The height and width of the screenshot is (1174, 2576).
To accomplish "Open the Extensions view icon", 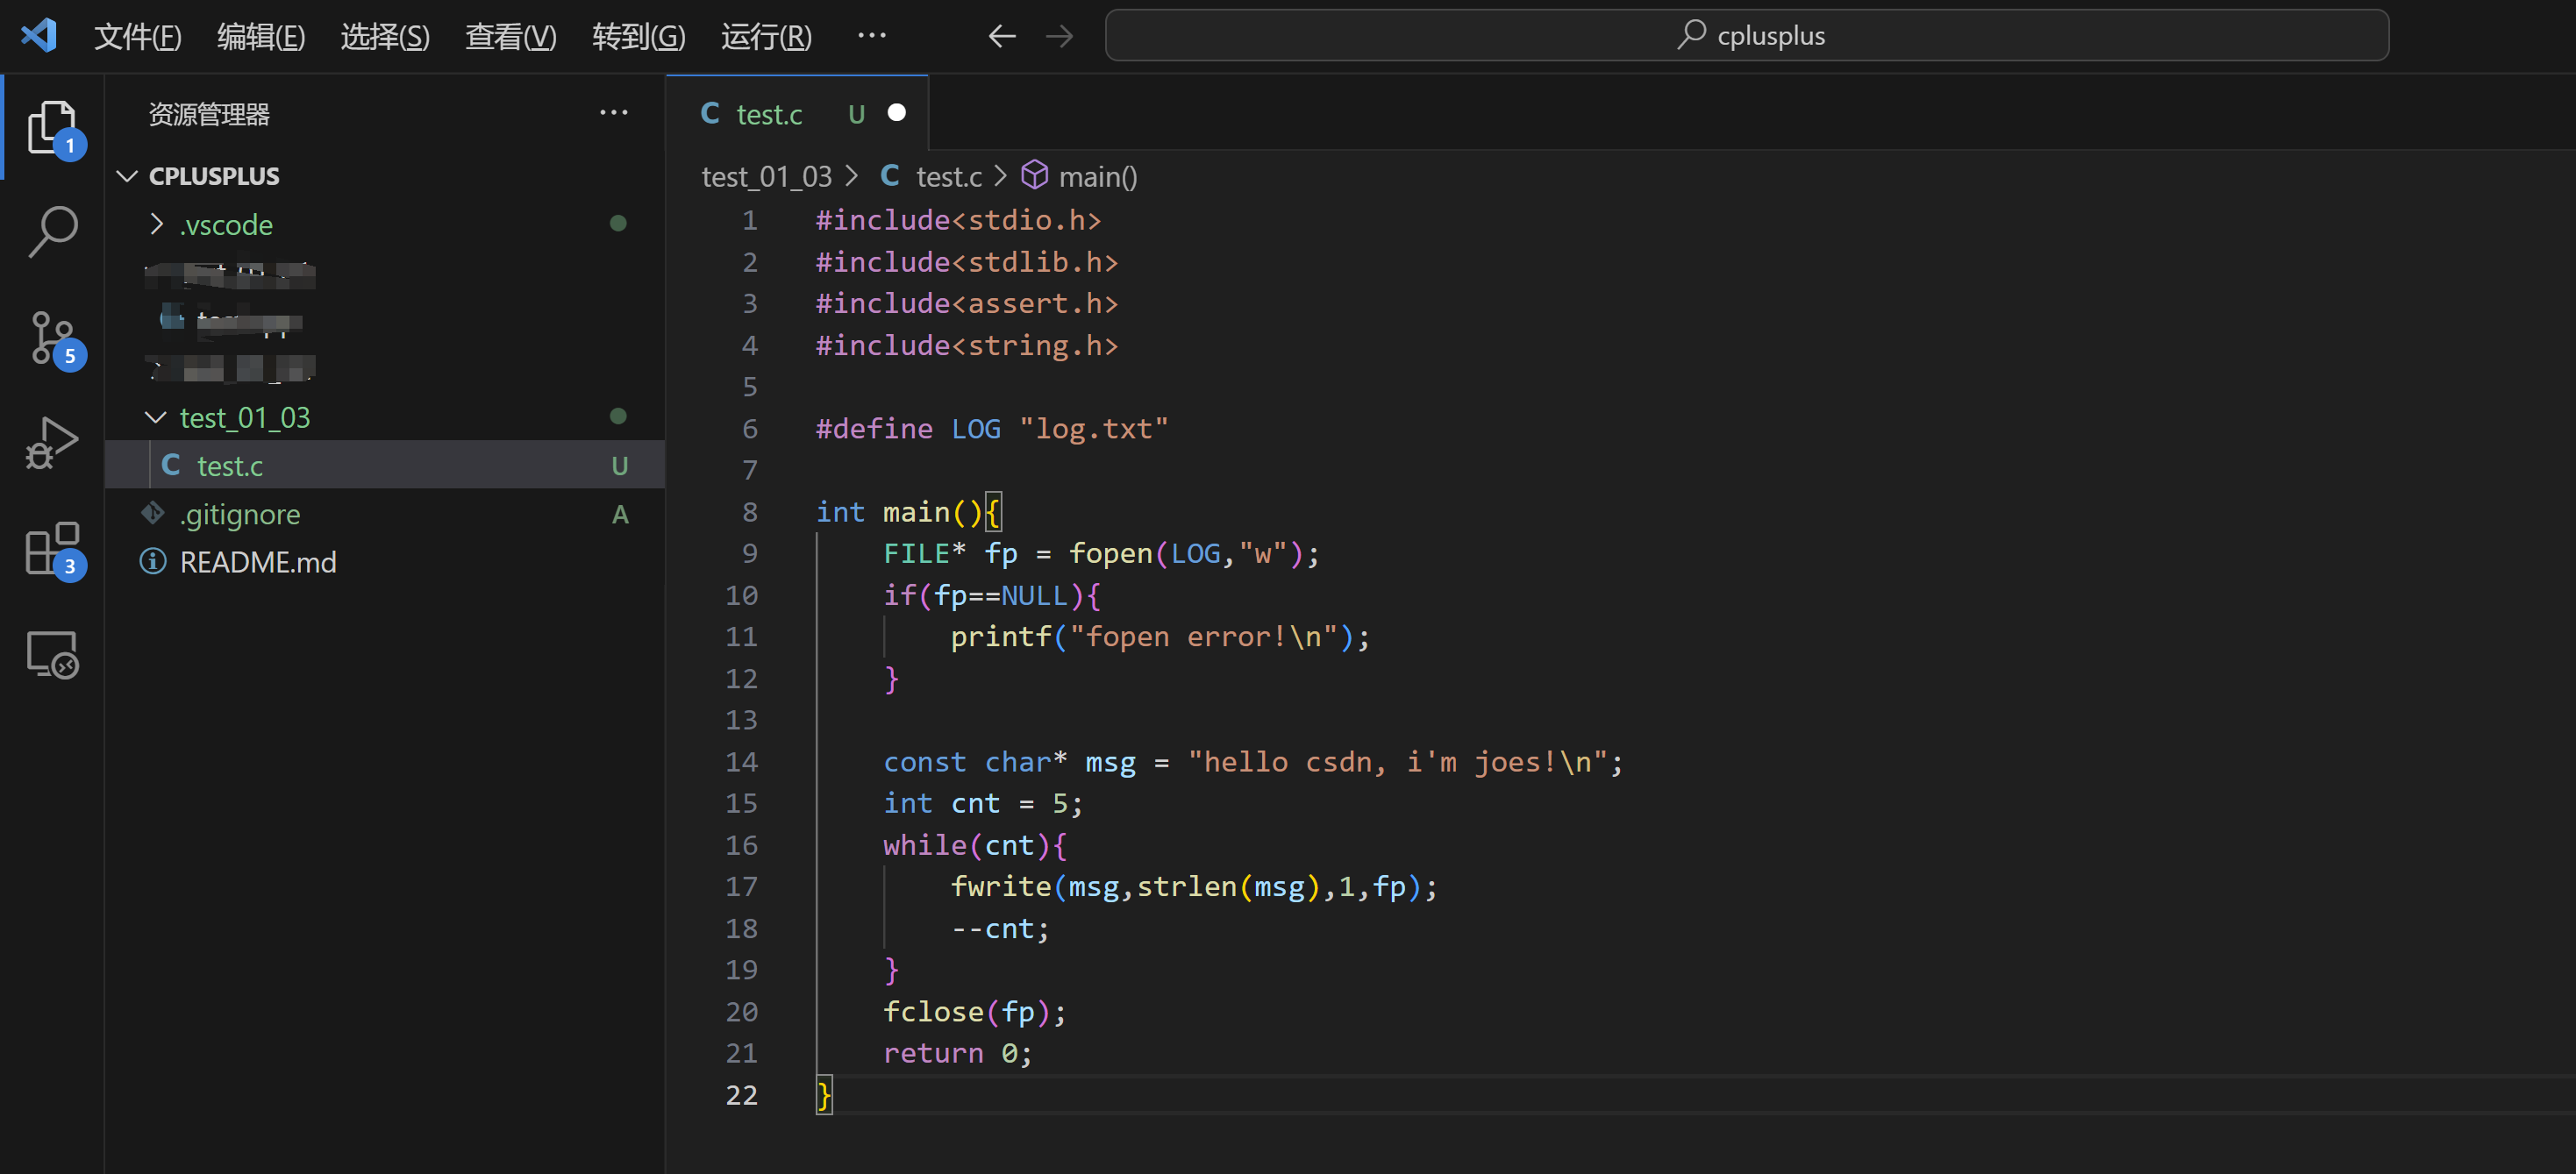I will (x=51, y=548).
